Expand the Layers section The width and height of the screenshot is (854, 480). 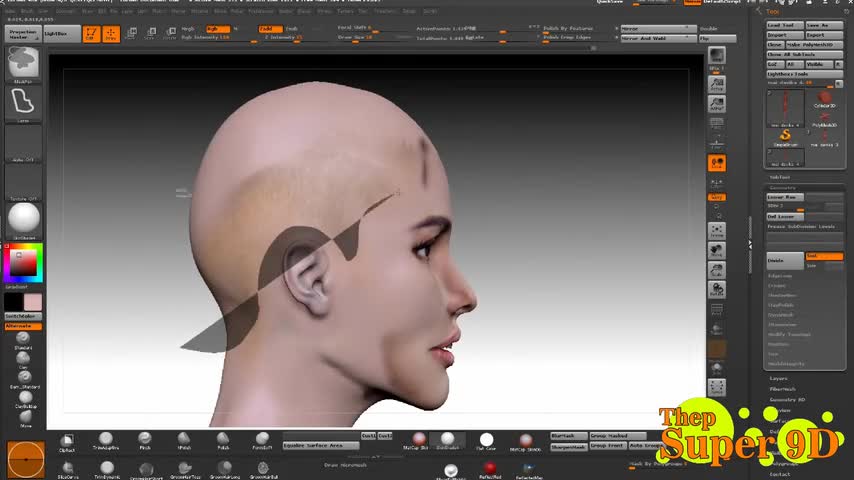click(779, 379)
